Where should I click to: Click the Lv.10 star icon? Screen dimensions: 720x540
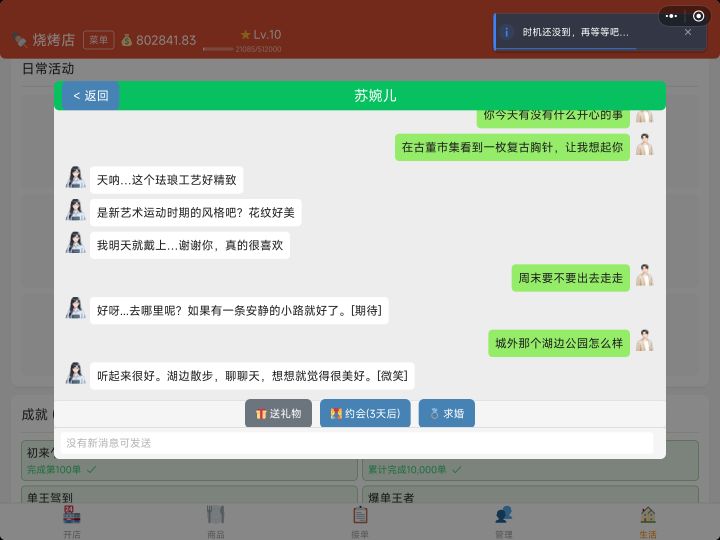click(x=246, y=34)
